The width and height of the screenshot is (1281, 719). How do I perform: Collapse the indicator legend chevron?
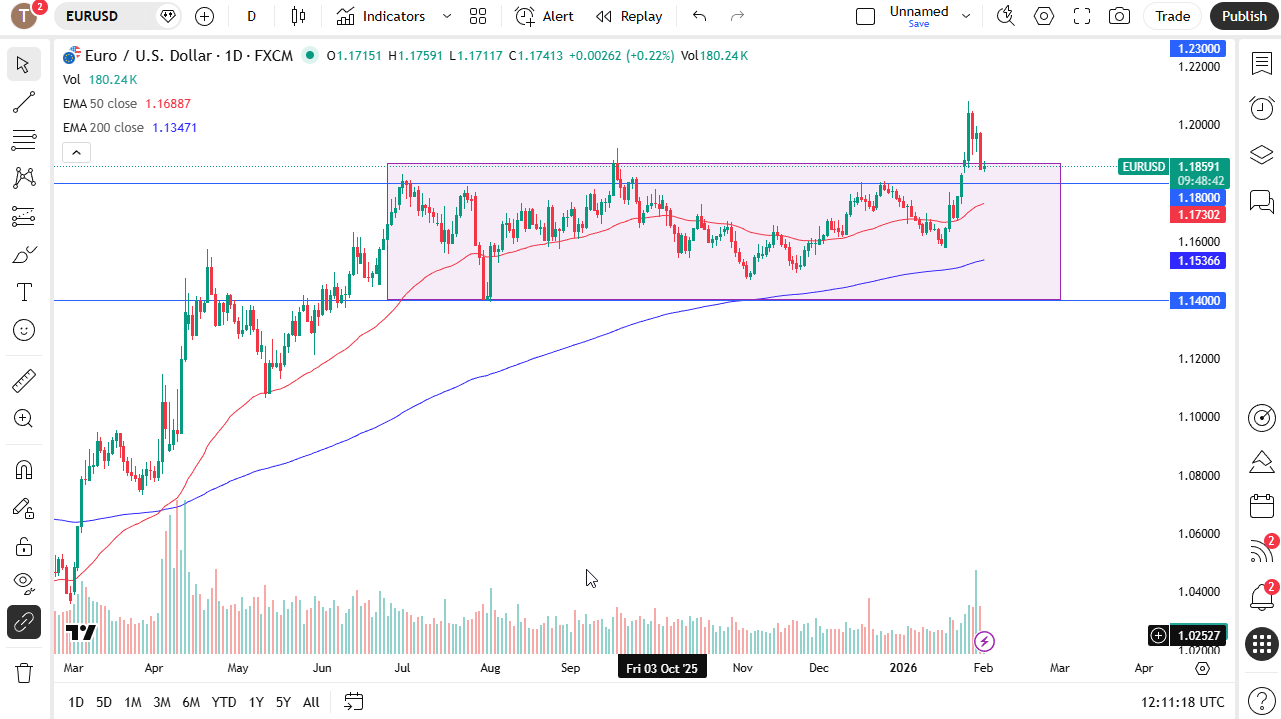tap(77, 153)
